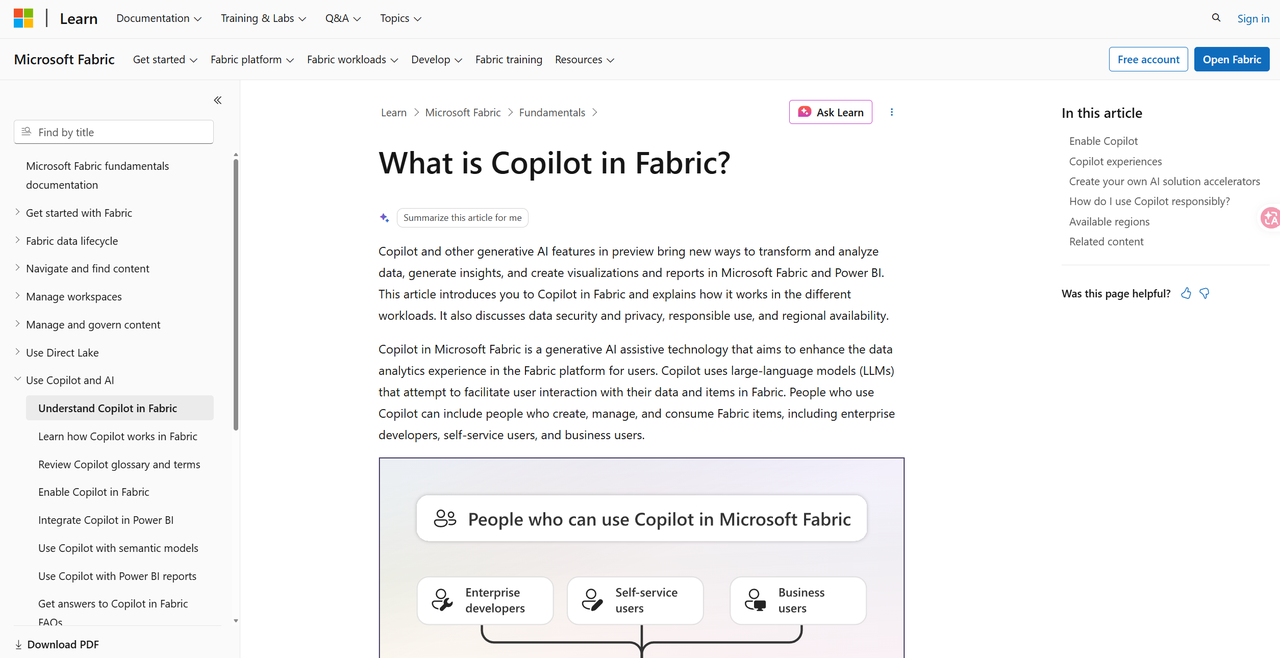Expand the Get started with Fabric node
This screenshot has width=1280, height=658.
[x=18, y=212]
